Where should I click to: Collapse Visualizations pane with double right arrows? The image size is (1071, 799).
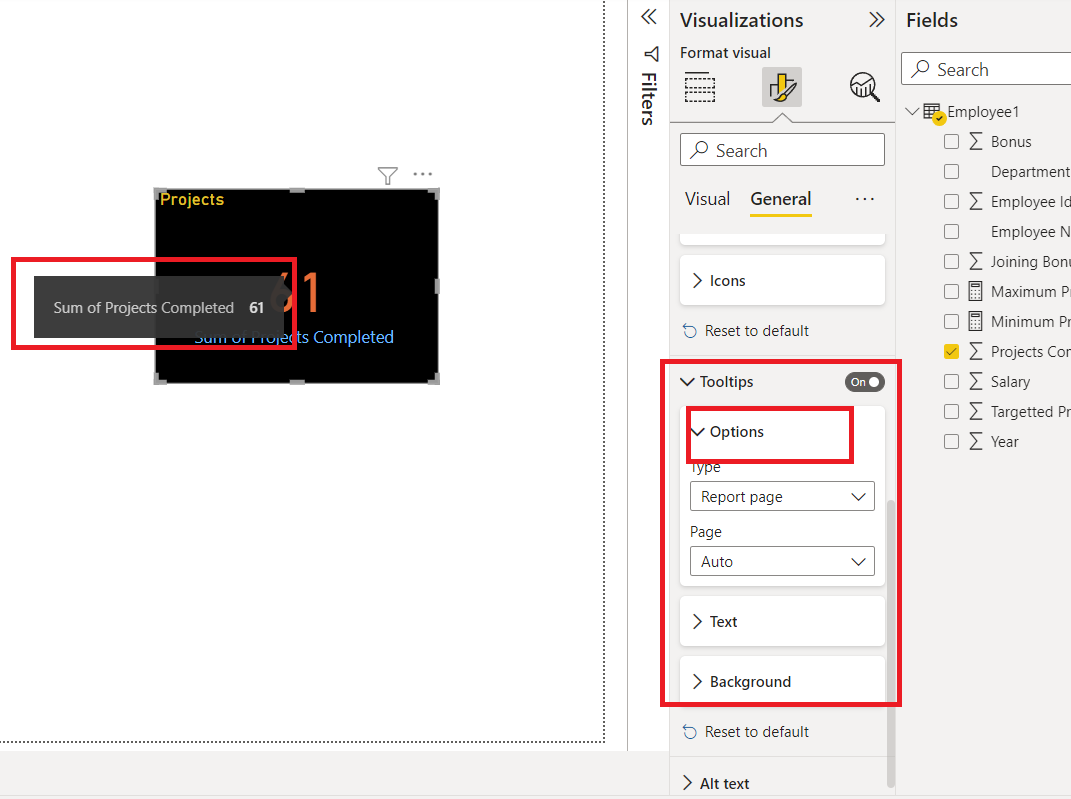pos(876,20)
